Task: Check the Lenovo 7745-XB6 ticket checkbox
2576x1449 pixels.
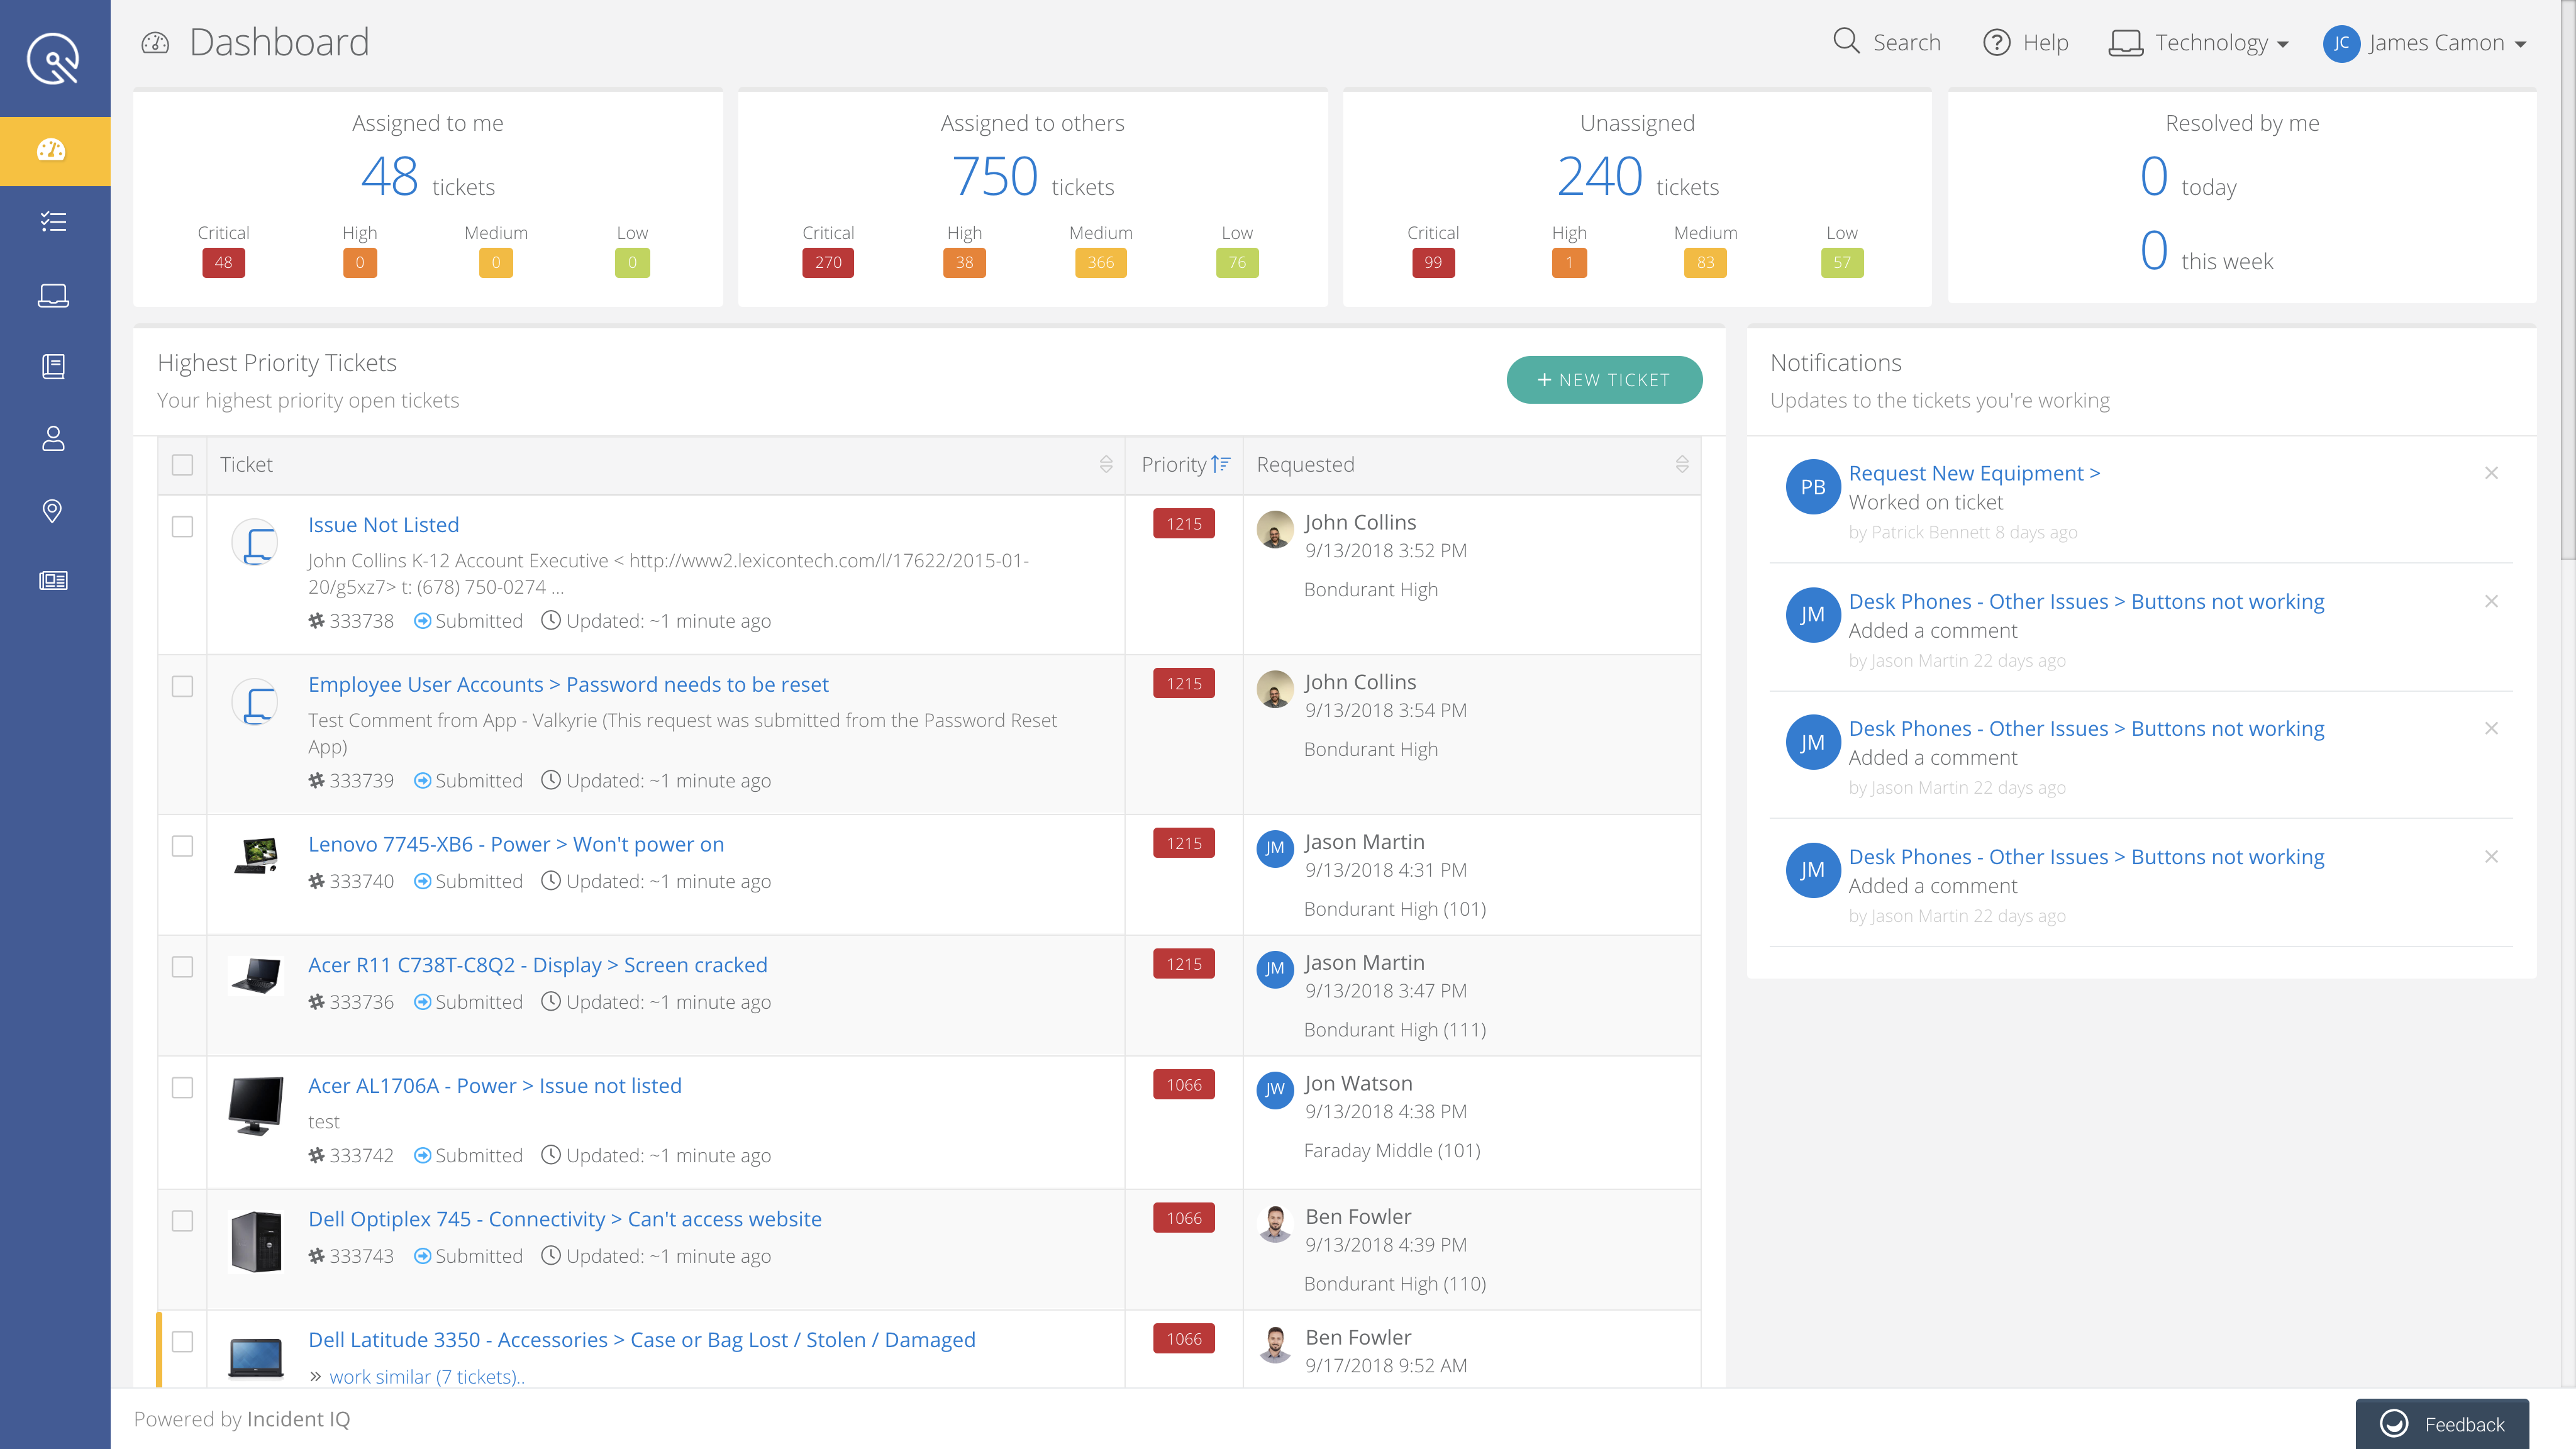Action: [x=183, y=846]
